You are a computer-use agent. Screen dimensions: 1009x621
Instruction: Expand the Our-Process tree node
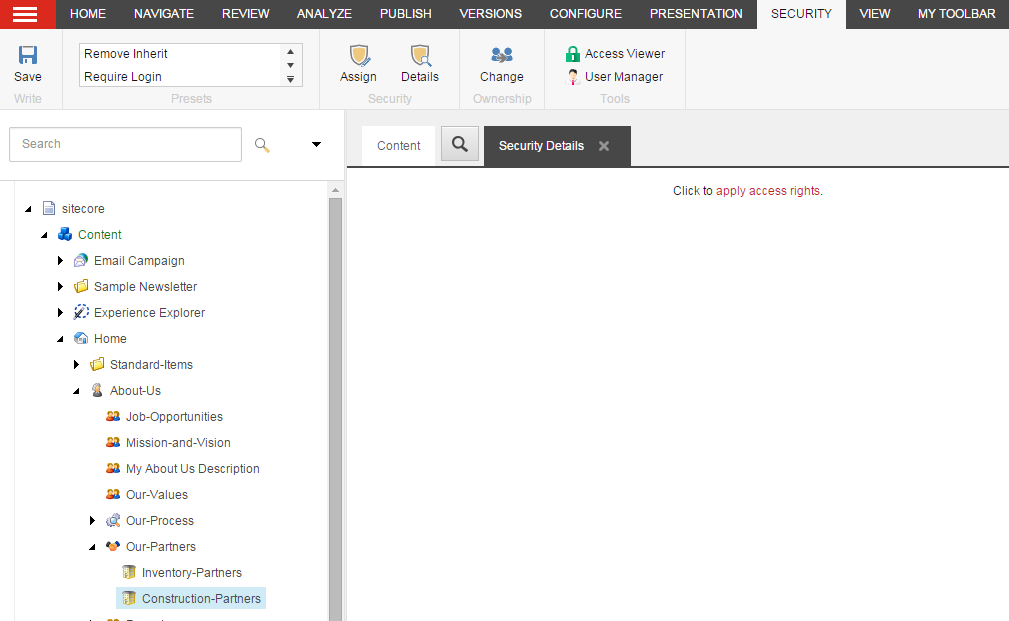coord(93,521)
